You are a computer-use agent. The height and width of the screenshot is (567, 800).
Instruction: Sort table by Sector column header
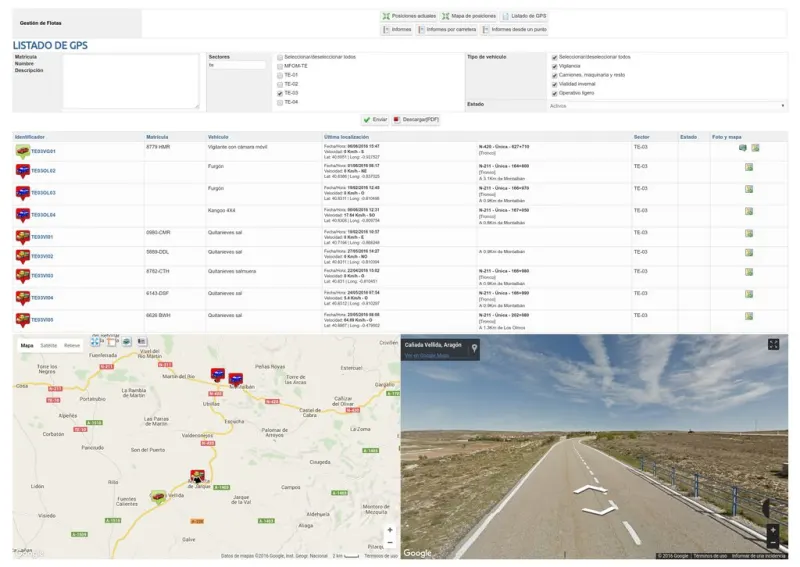click(641, 137)
